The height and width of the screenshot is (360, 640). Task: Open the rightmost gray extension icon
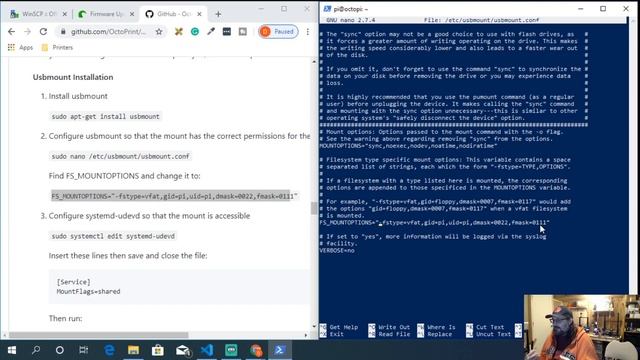pos(242,31)
